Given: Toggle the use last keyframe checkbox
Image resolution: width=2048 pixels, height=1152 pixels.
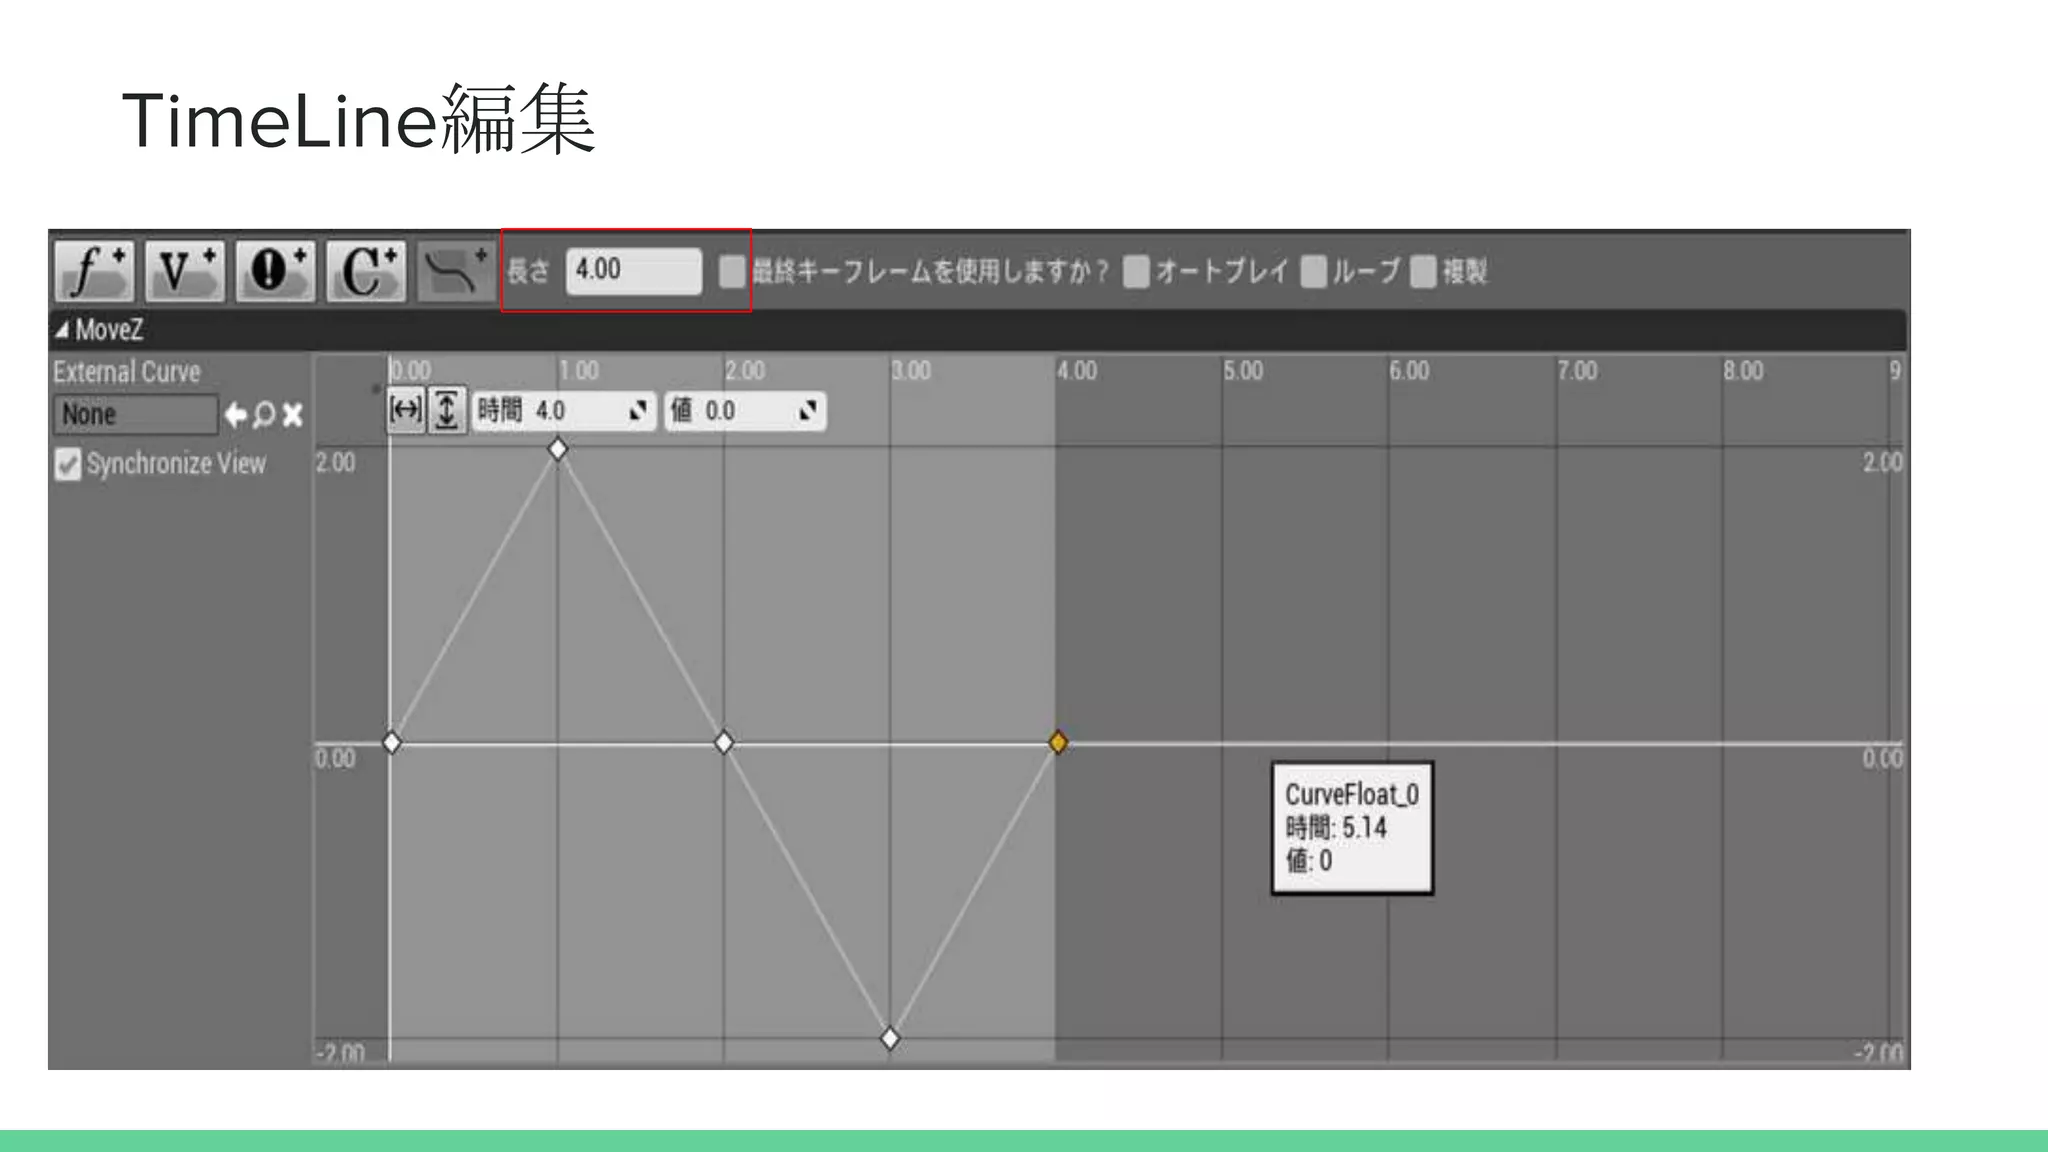Looking at the screenshot, I should 732,271.
